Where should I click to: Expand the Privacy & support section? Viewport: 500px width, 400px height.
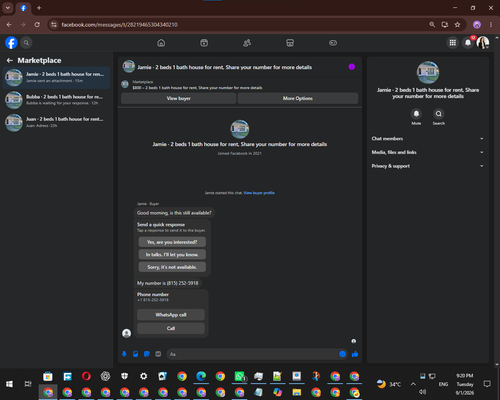(428, 166)
